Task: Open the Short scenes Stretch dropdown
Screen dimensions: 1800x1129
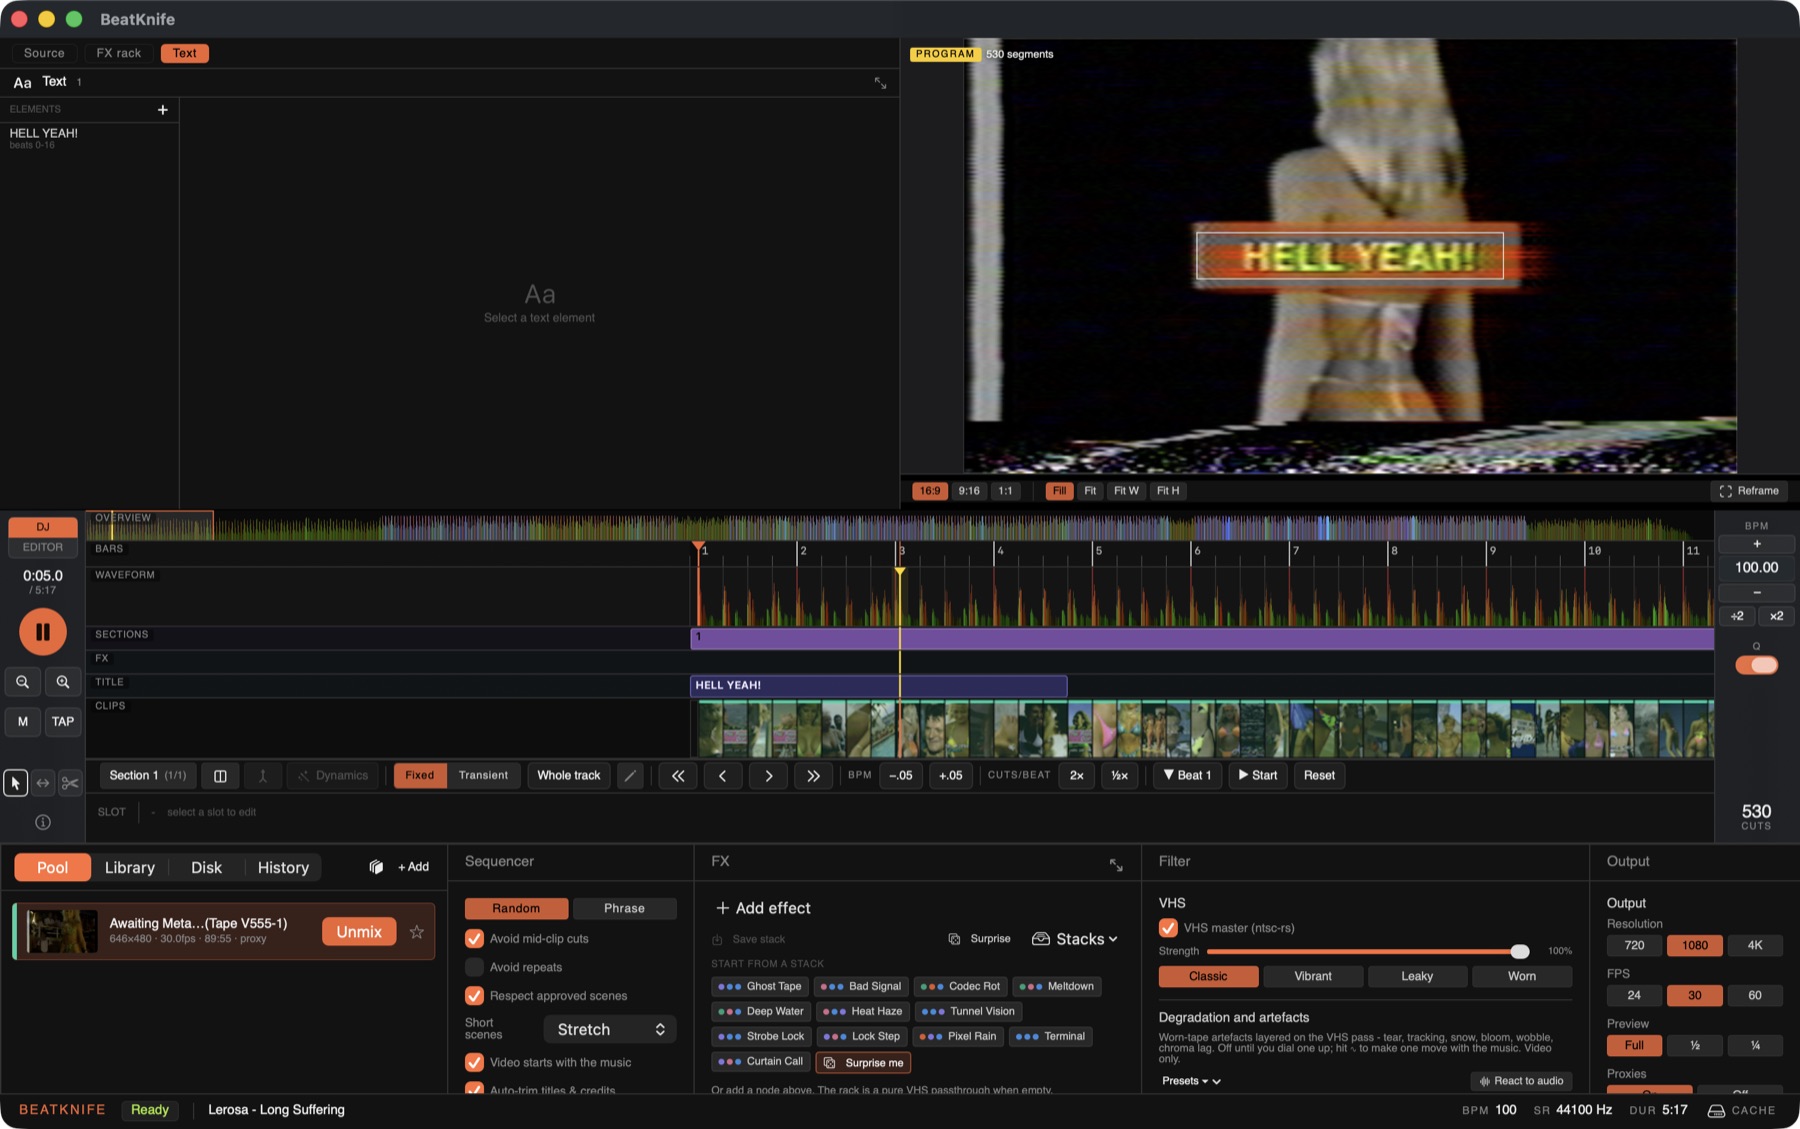Action: coord(610,1029)
